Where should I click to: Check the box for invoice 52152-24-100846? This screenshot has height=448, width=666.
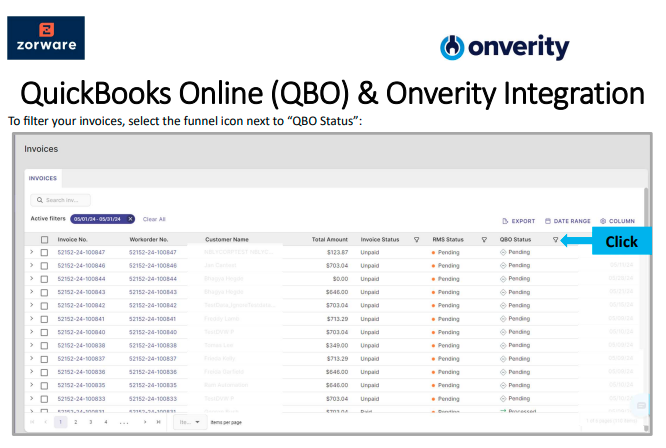44,266
